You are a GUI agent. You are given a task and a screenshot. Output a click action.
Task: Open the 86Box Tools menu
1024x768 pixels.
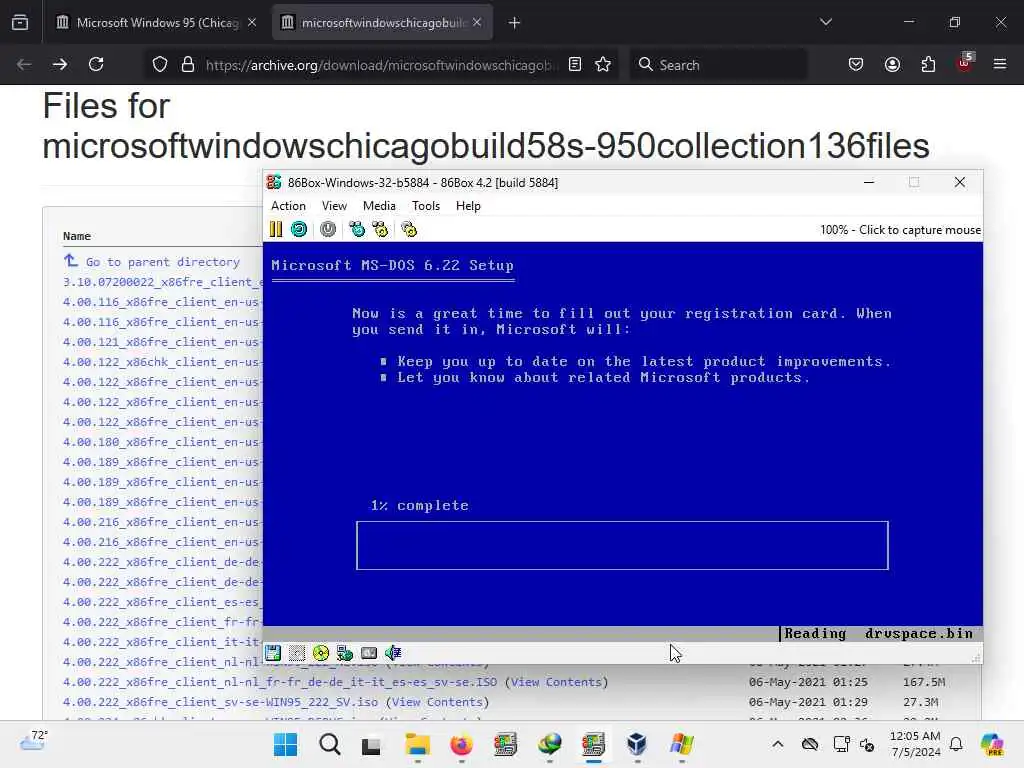(426, 206)
